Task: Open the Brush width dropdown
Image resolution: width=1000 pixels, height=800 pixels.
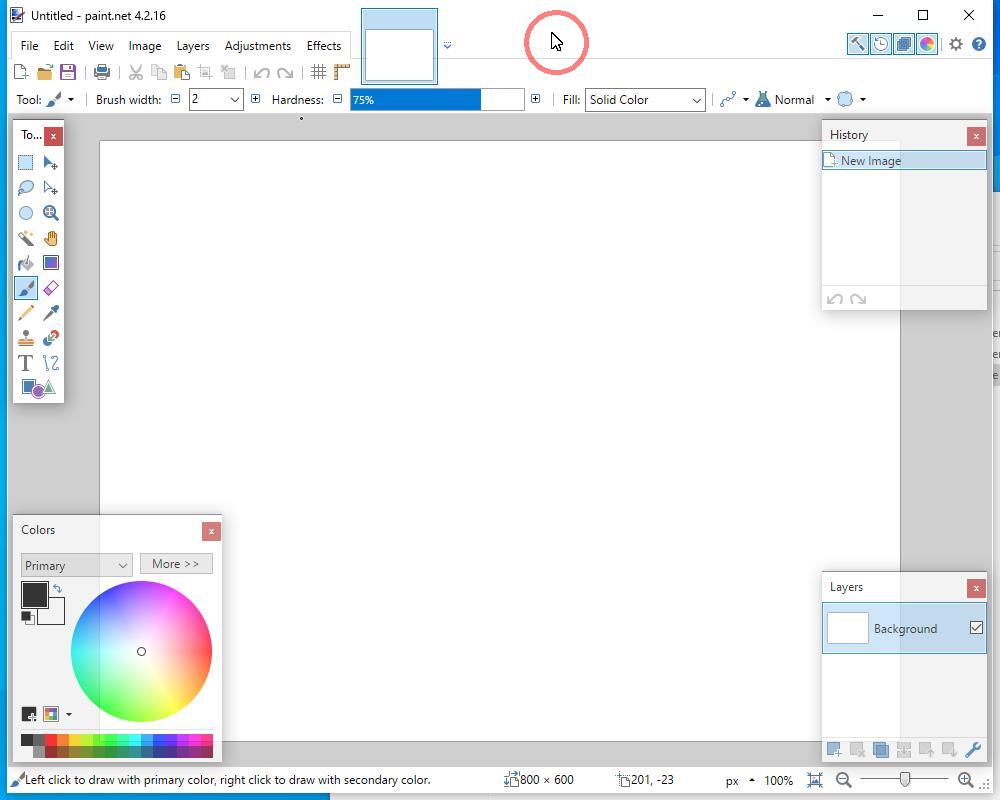Action: 235,100
